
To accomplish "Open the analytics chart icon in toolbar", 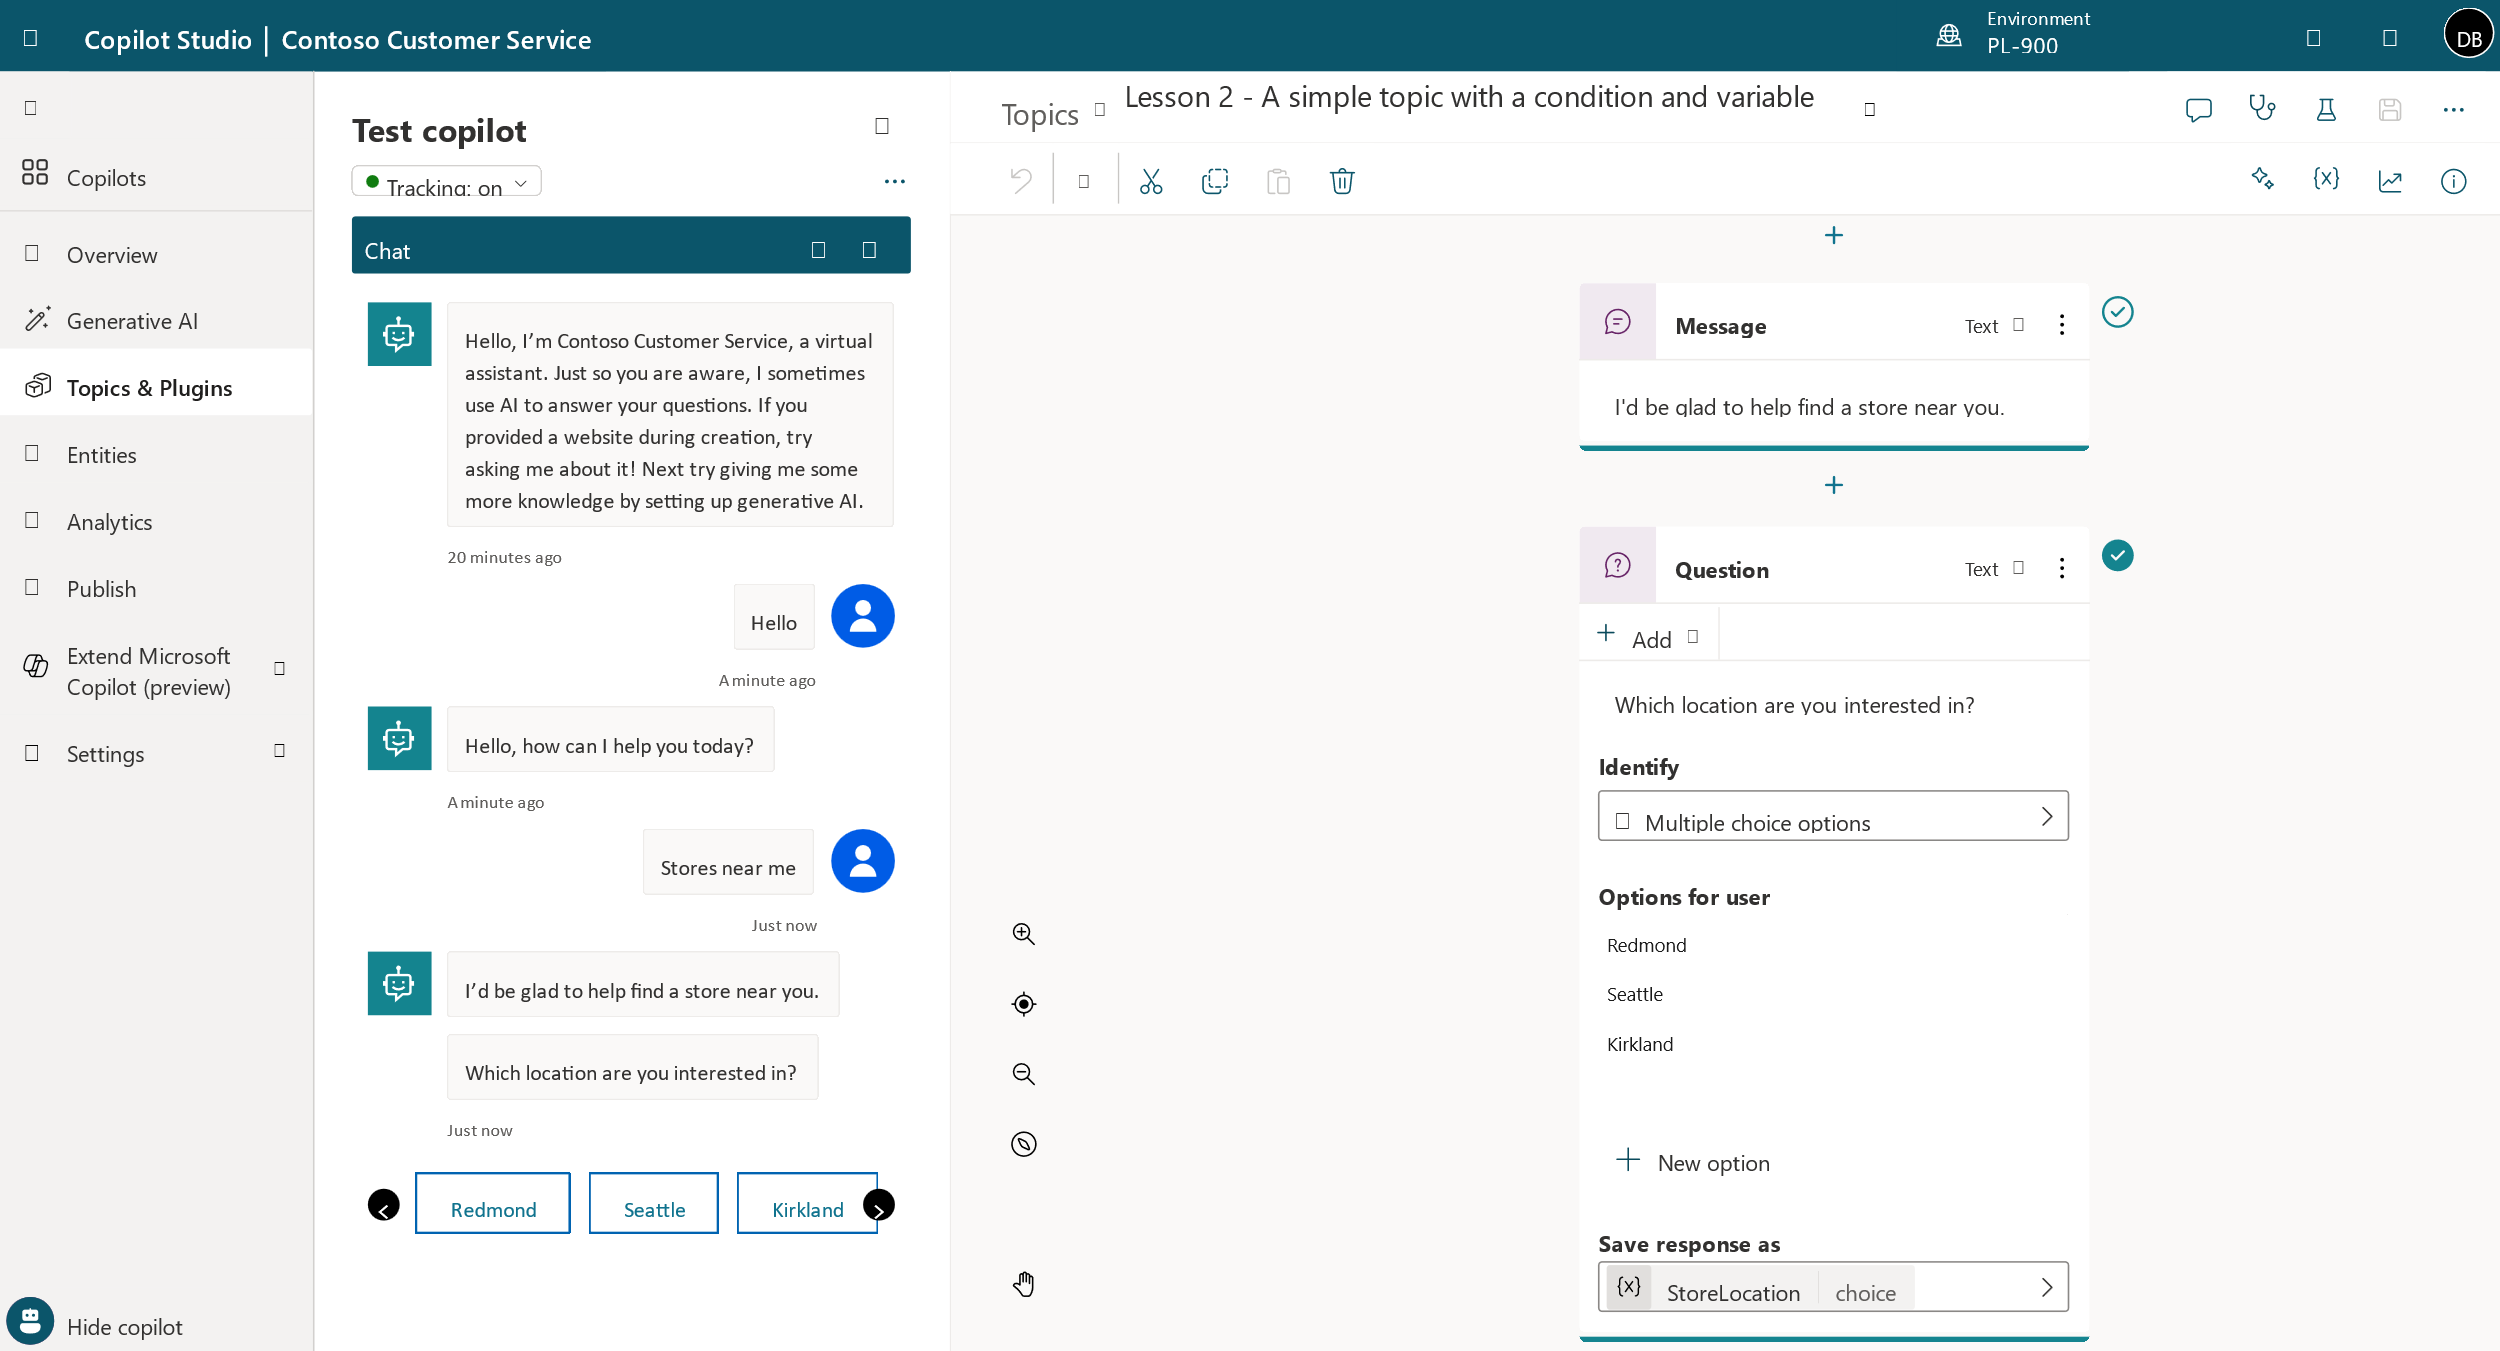I will (2390, 181).
